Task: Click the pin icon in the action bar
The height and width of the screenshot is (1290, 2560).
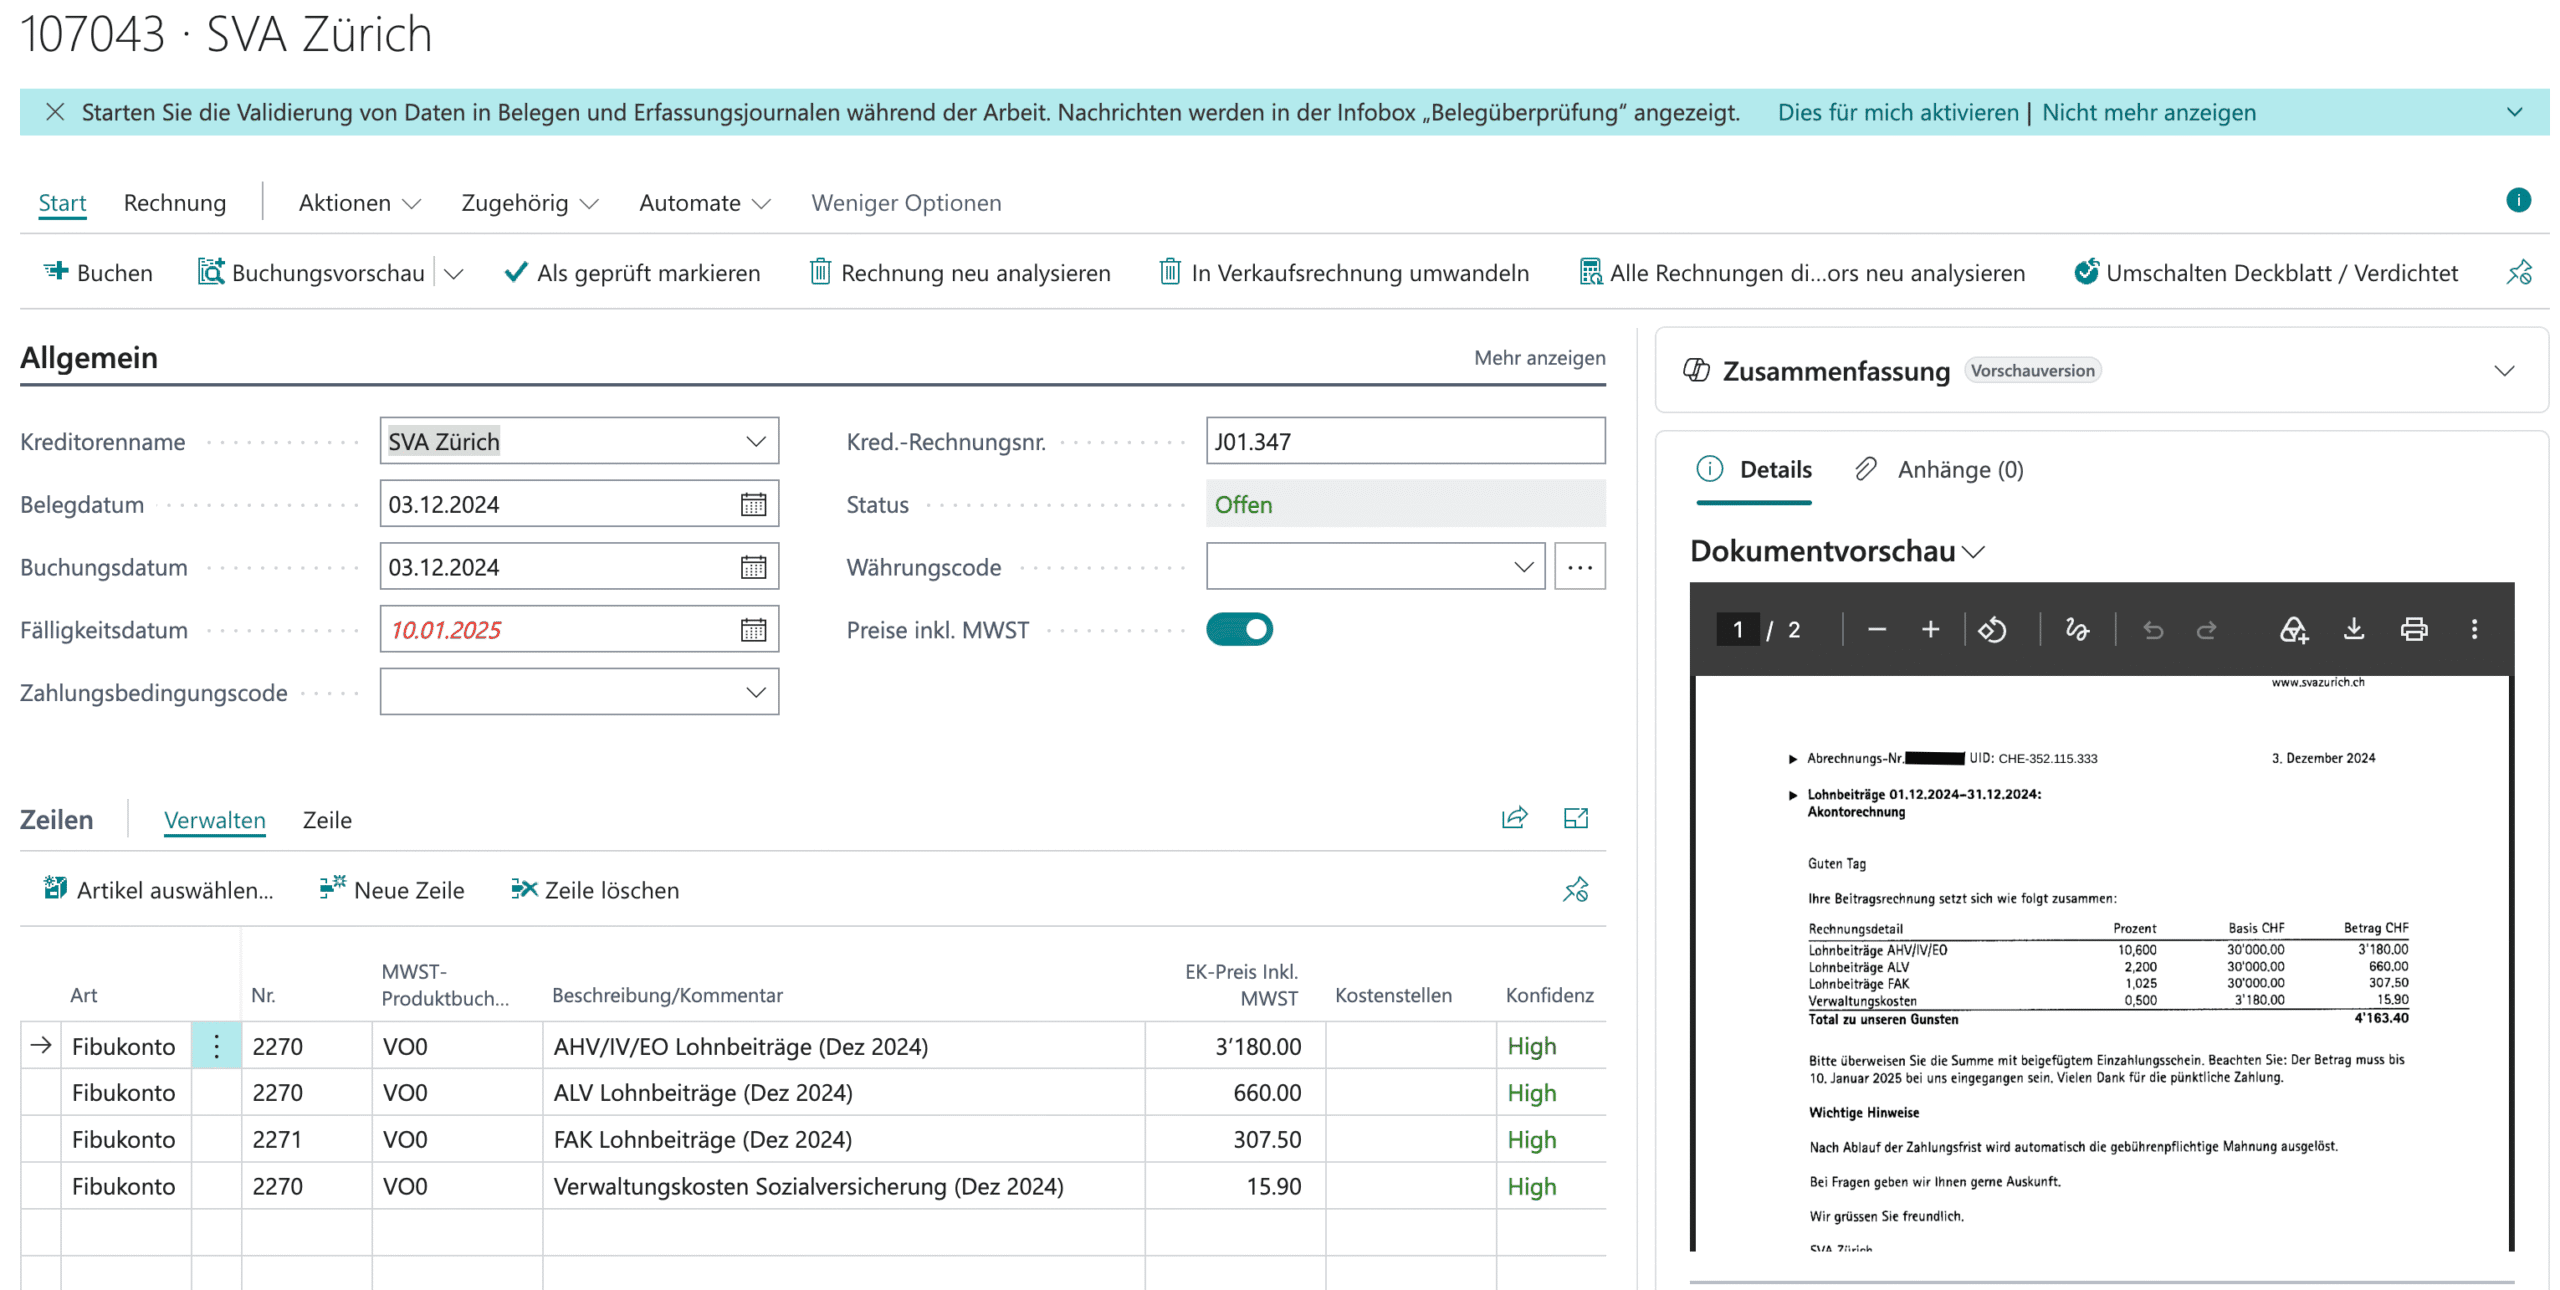Action: pos(2518,273)
